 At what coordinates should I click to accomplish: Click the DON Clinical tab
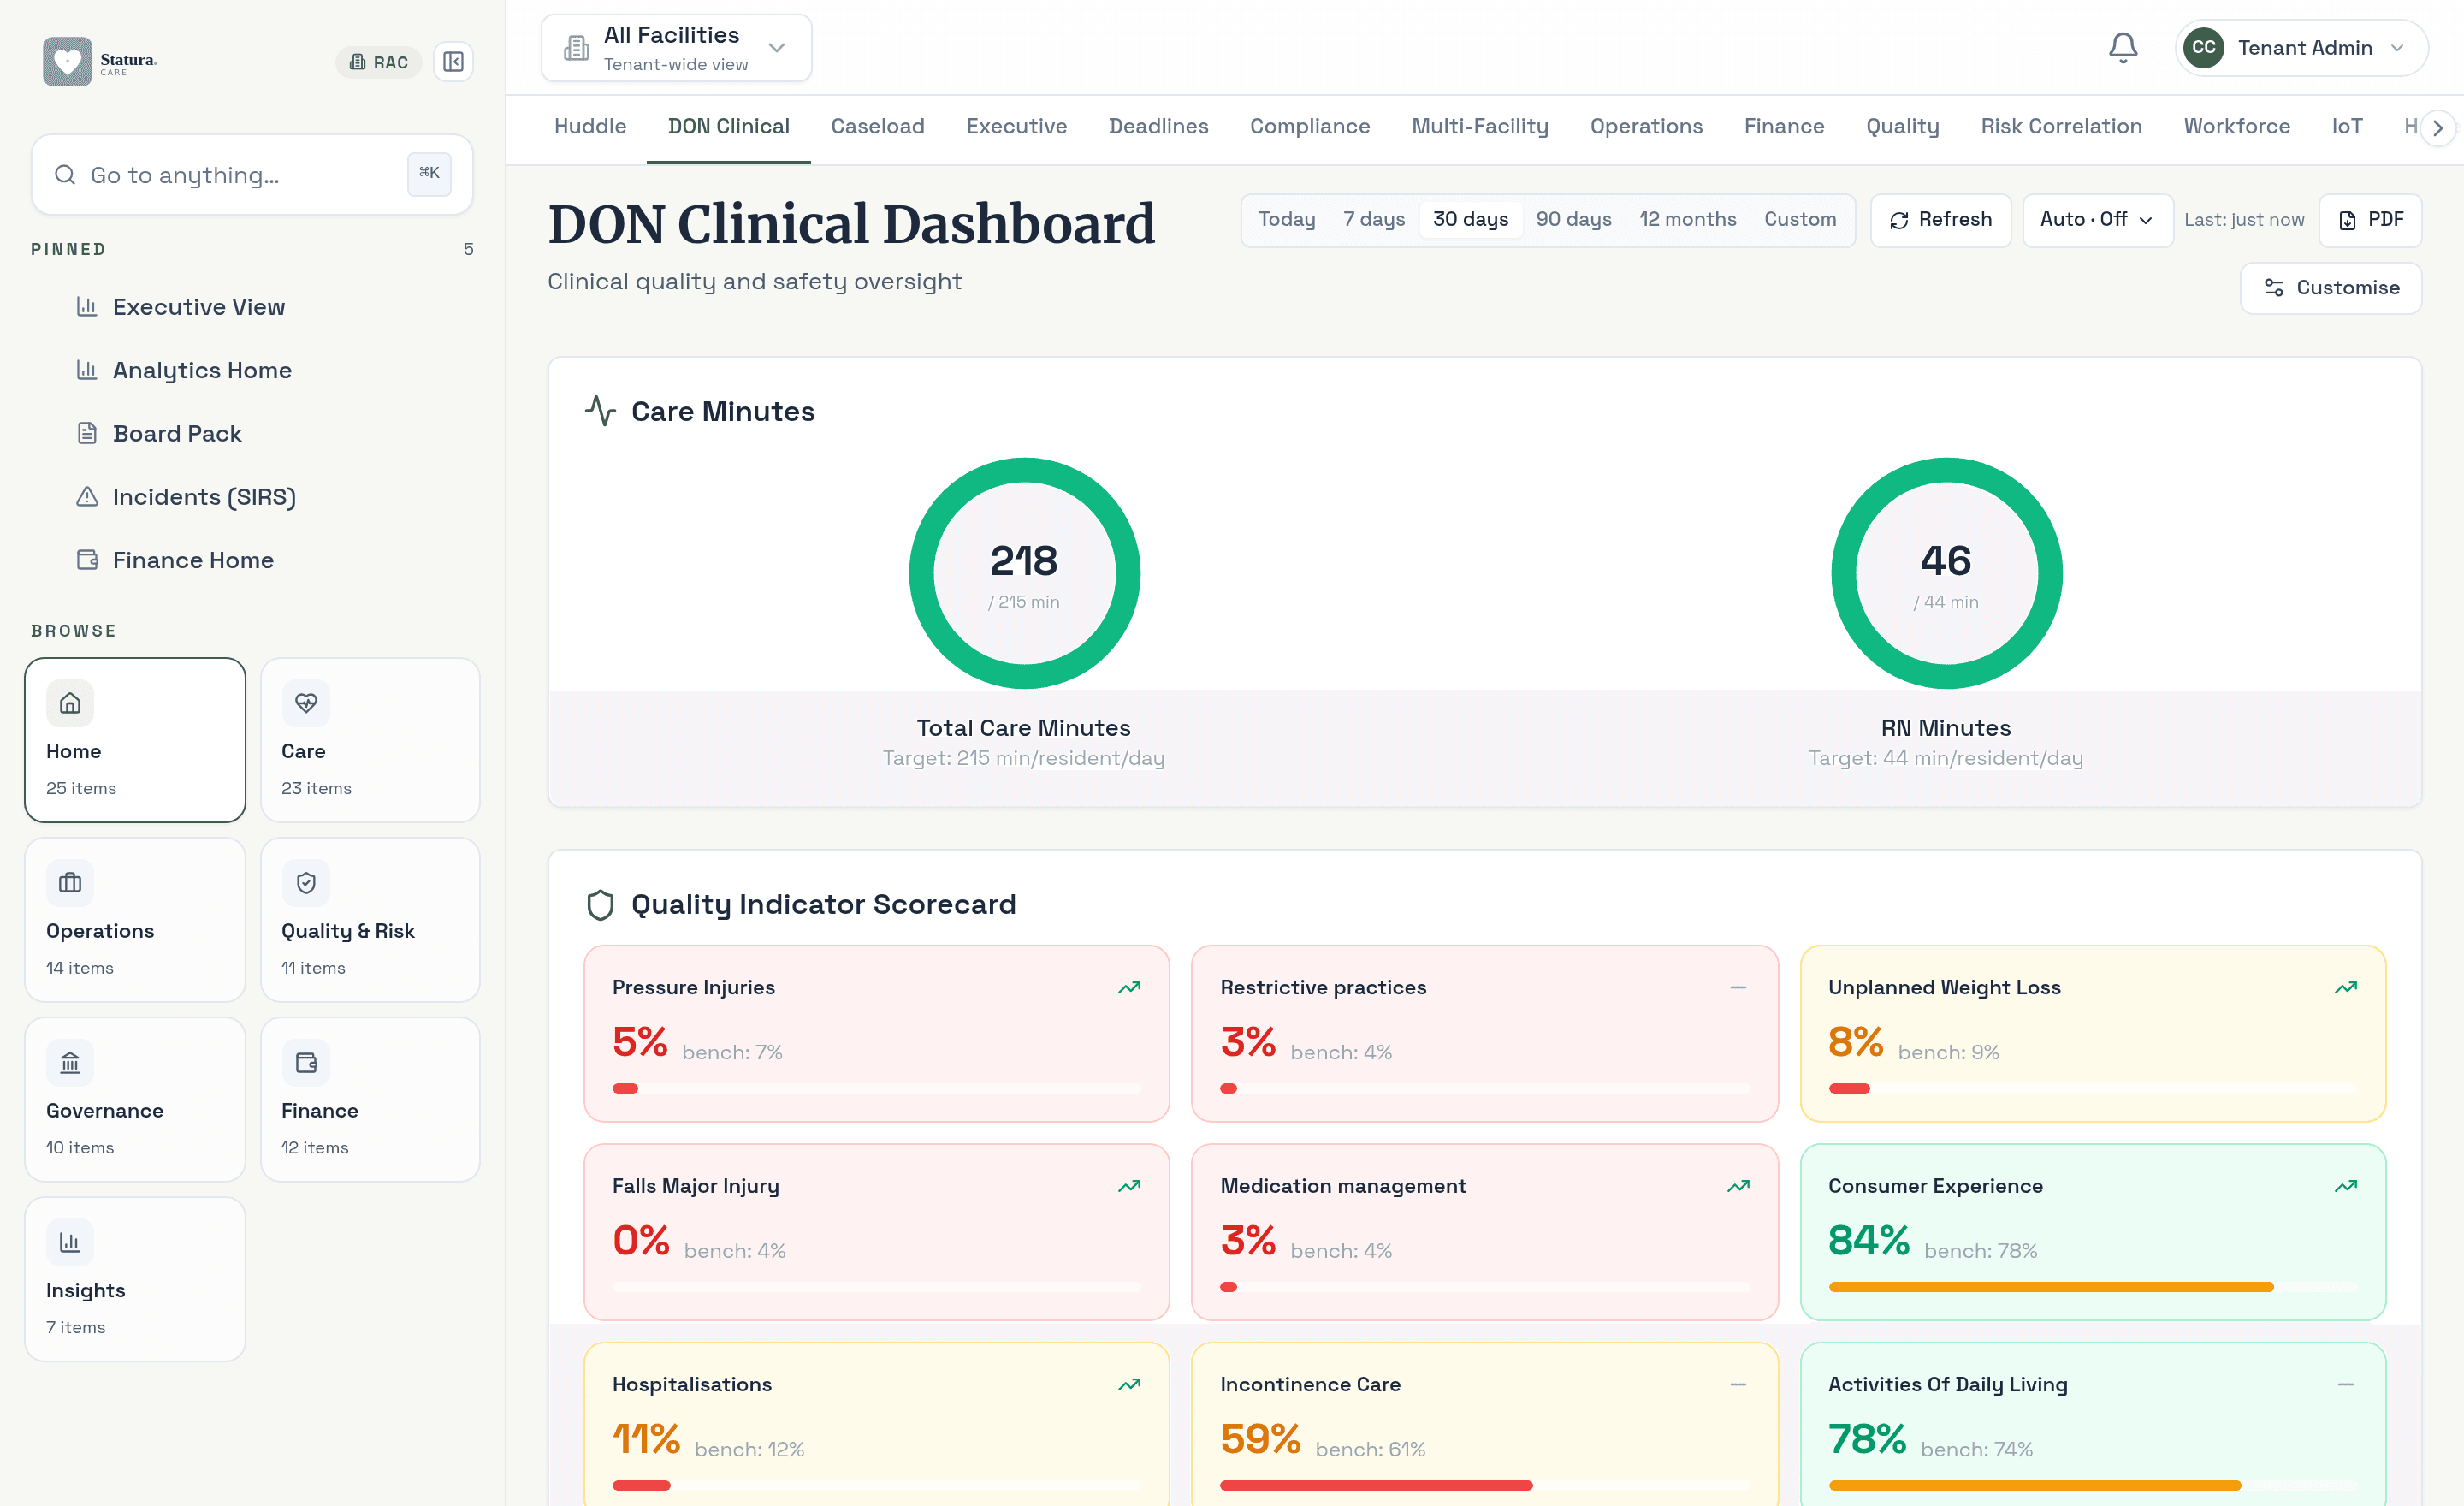click(x=728, y=127)
